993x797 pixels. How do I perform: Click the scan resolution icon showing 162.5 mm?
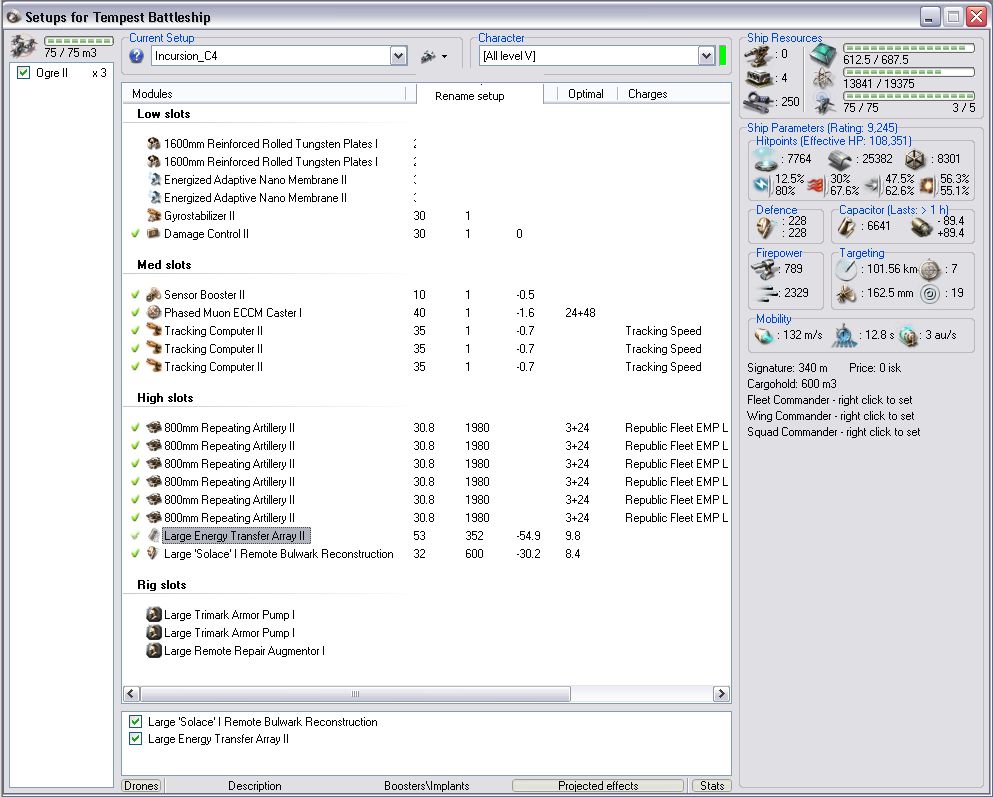pos(845,294)
